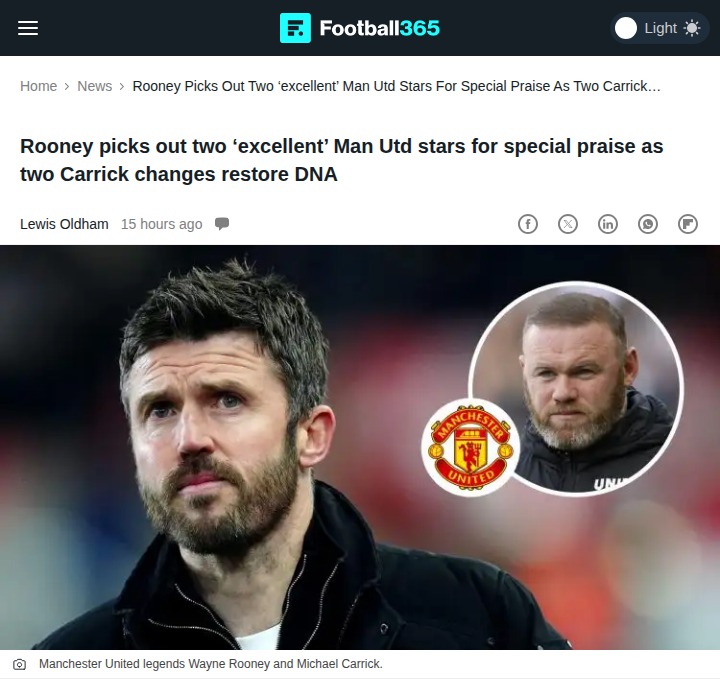Open the News breadcrumb link
Image resolution: width=720 pixels, height=691 pixels.
pyautogui.click(x=95, y=86)
